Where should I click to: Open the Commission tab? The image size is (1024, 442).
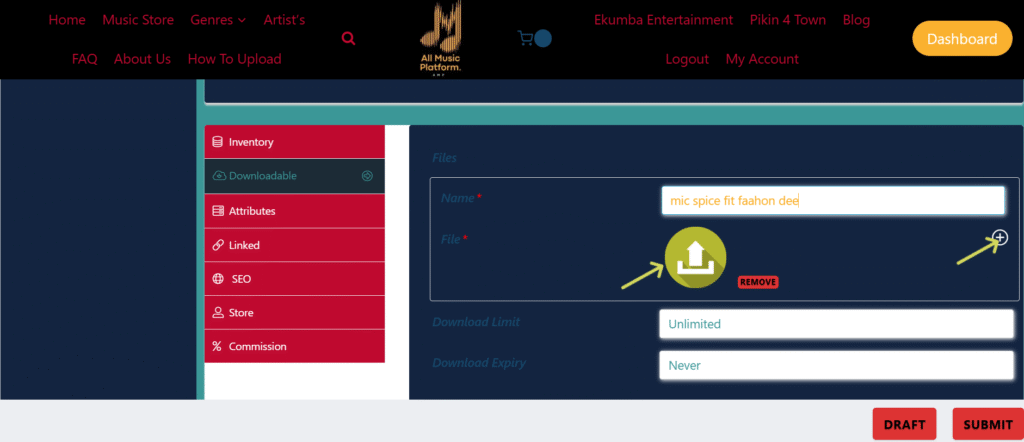(x=294, y=347)
